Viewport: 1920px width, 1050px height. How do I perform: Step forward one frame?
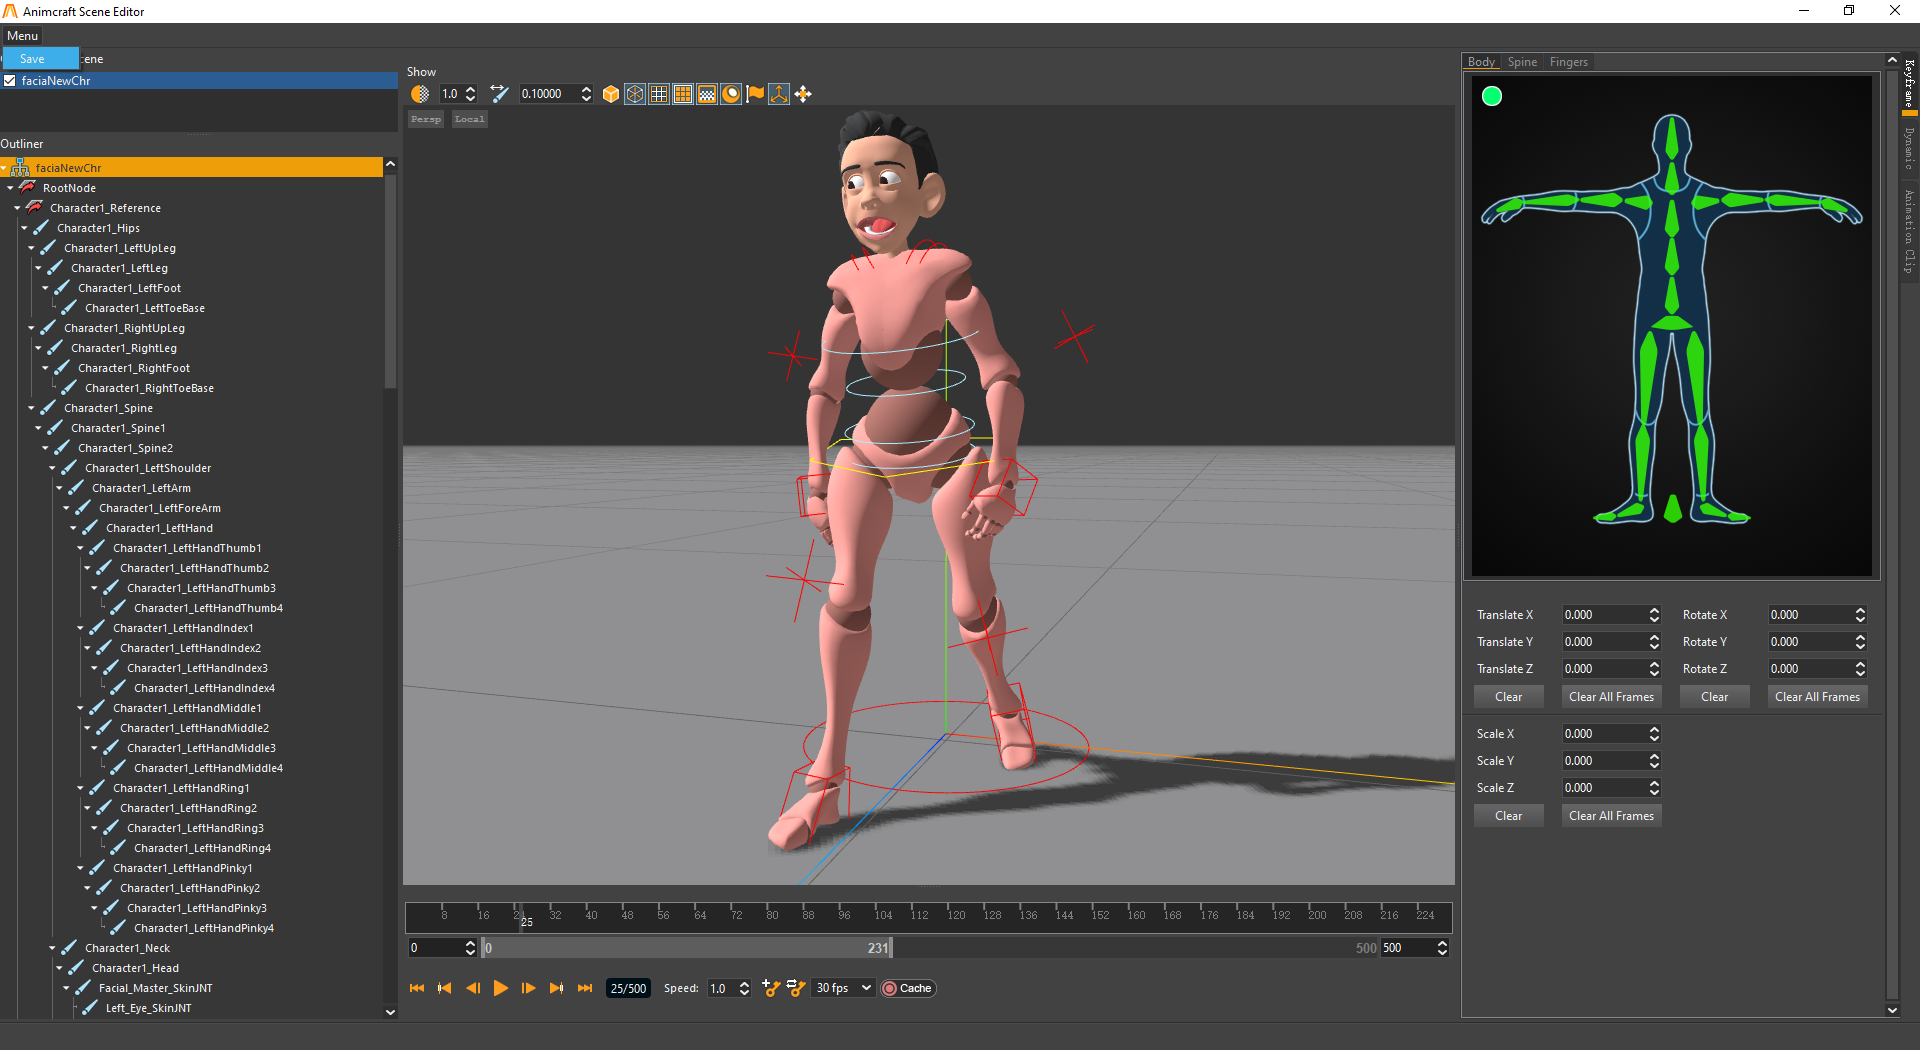[x=529, y=988]
